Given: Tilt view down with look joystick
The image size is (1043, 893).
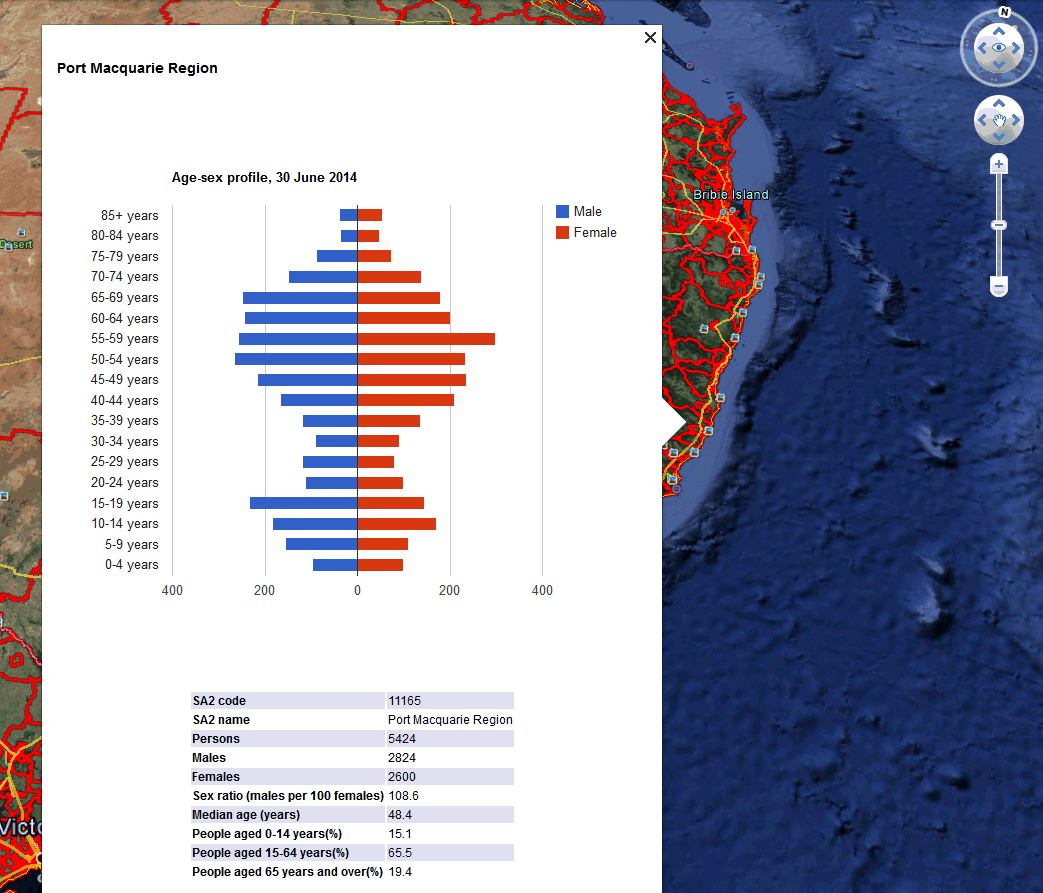Looking at the screenshot, I should (x=998, y=65).
